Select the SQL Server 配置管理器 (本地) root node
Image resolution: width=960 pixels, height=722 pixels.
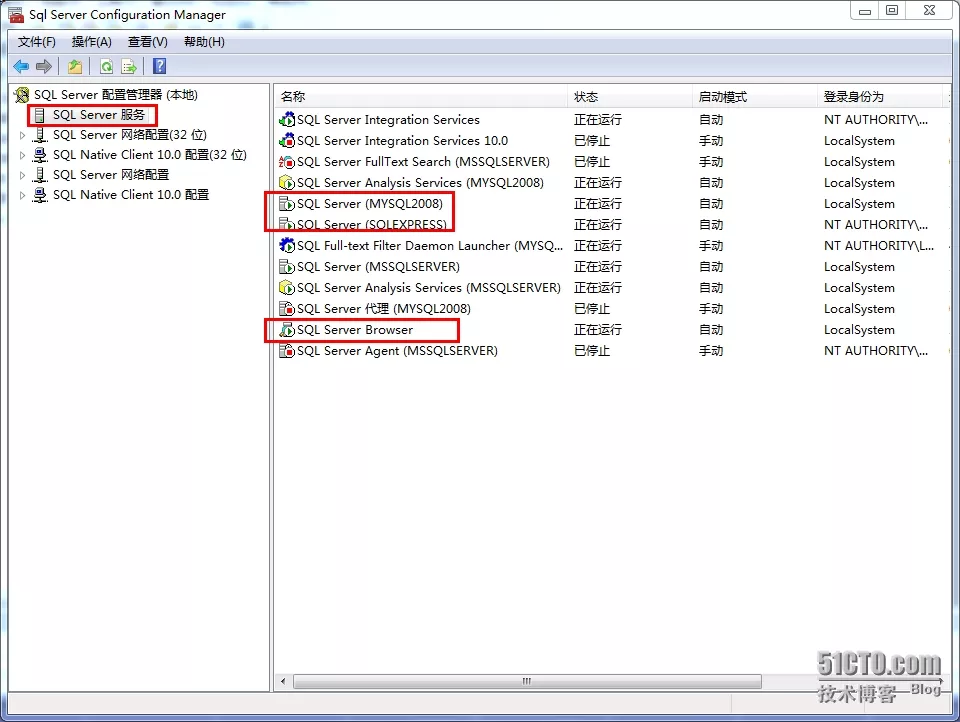[x=116, y=94]
